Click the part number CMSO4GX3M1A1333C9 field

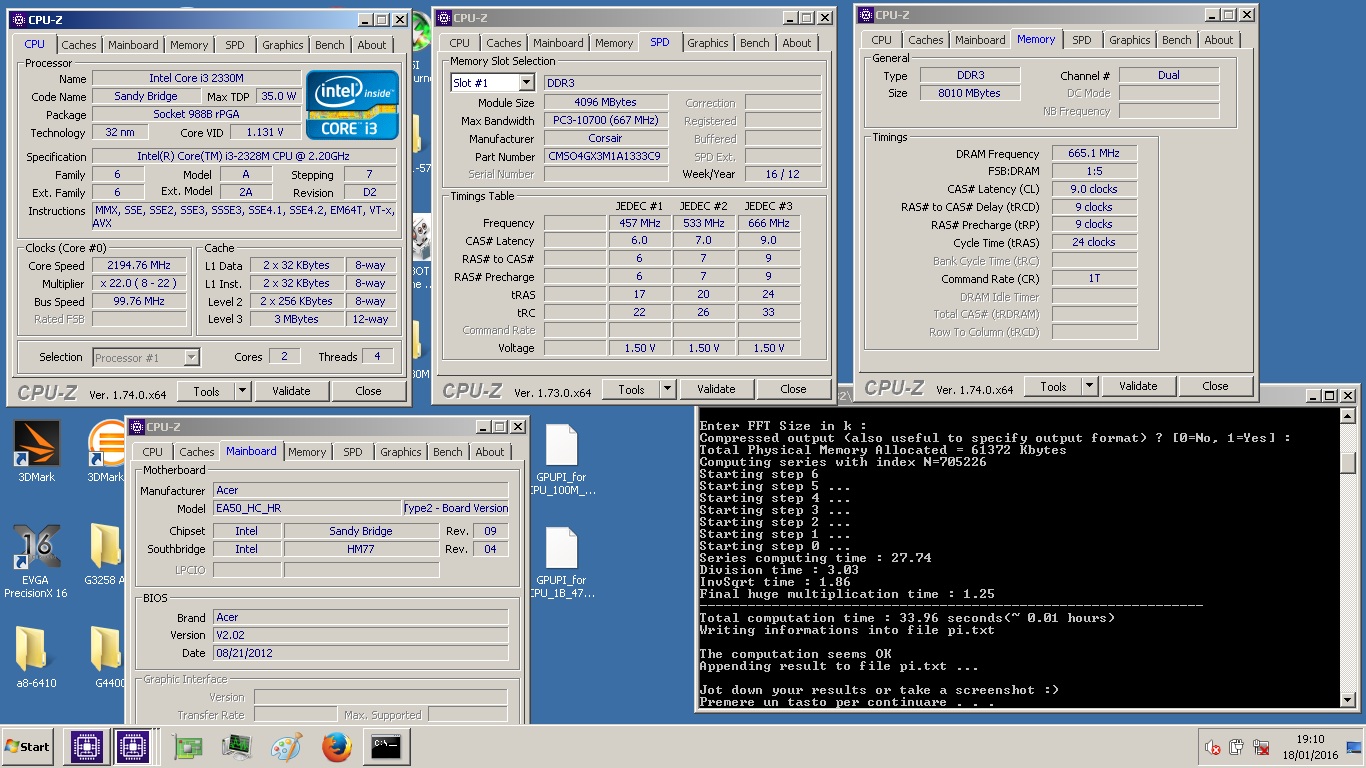tap(606, 157)
